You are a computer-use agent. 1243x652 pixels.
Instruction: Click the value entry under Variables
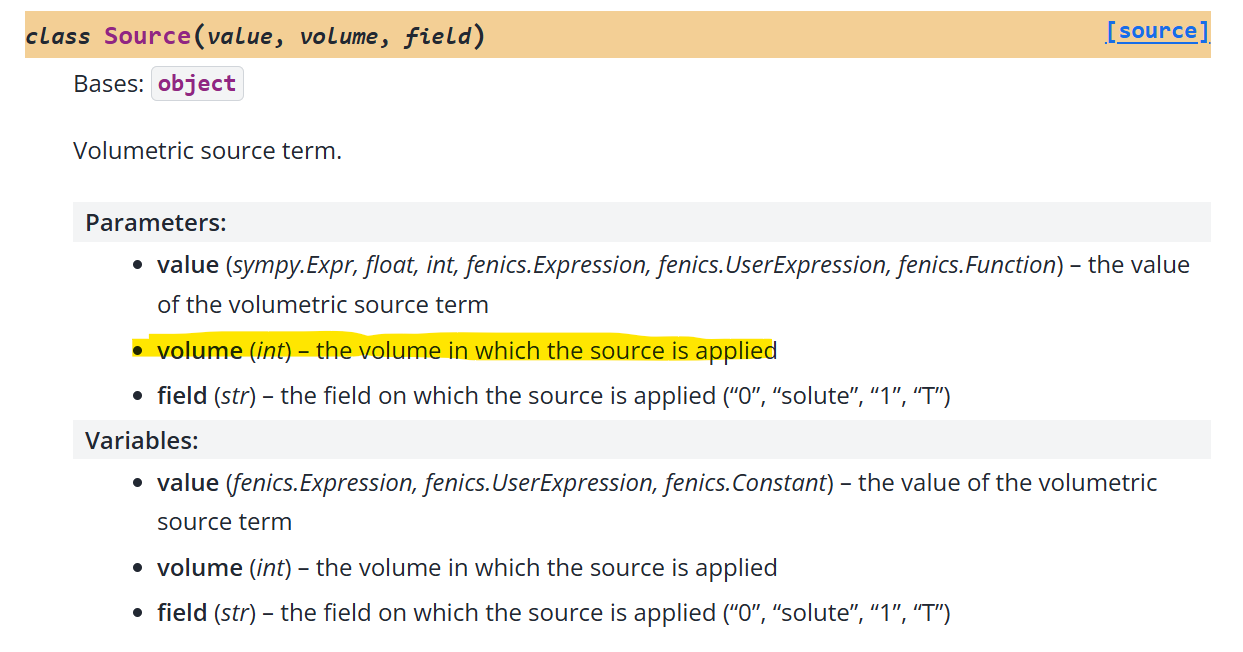(x=188, y=483)
